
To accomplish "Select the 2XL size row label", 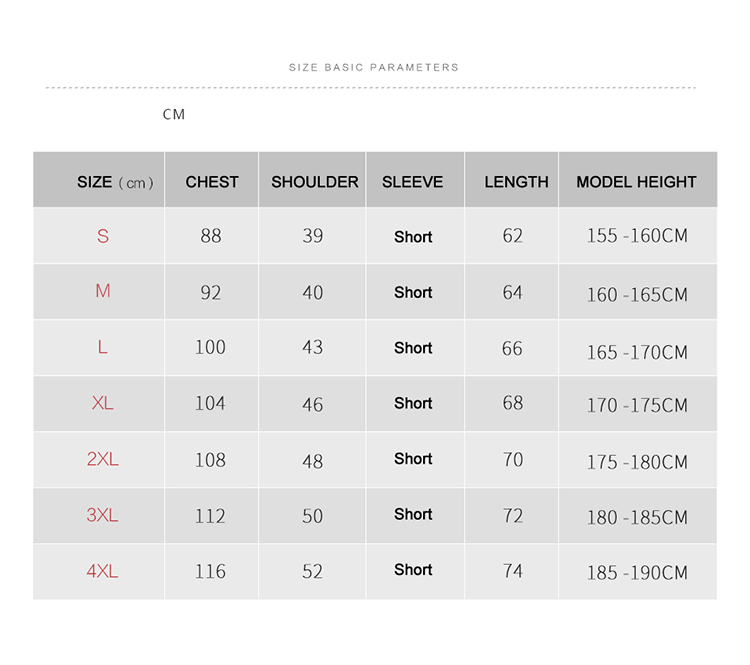I will (x=103, y=459).
